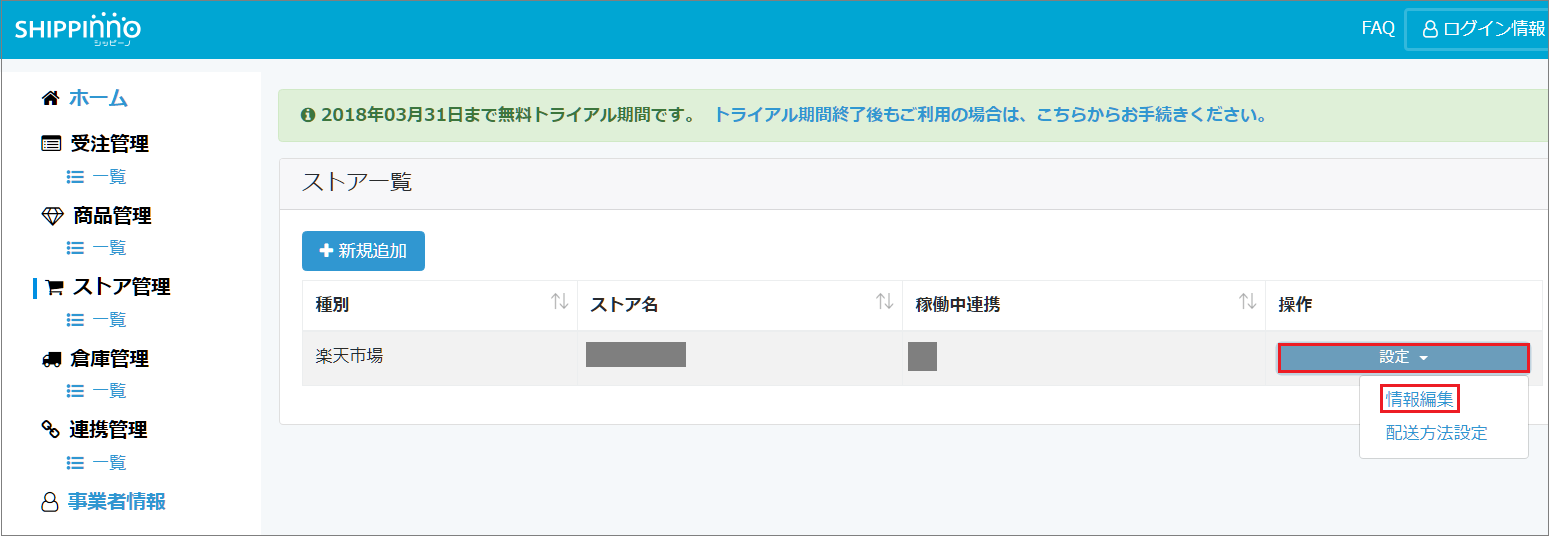Sort the table by 種別 column

pos(440,305)
